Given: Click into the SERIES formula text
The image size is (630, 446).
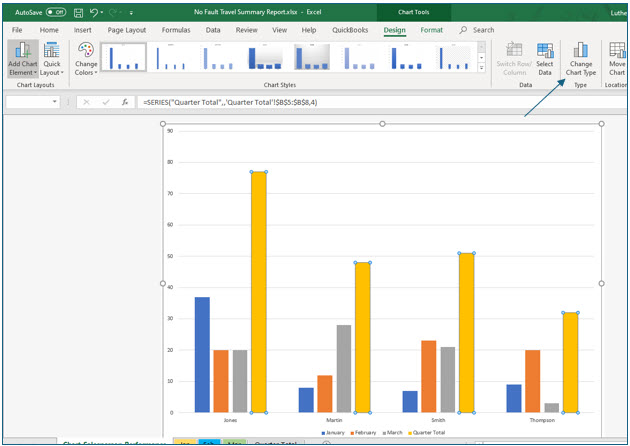Looking at the screenshot, I should tap(230, 102).
